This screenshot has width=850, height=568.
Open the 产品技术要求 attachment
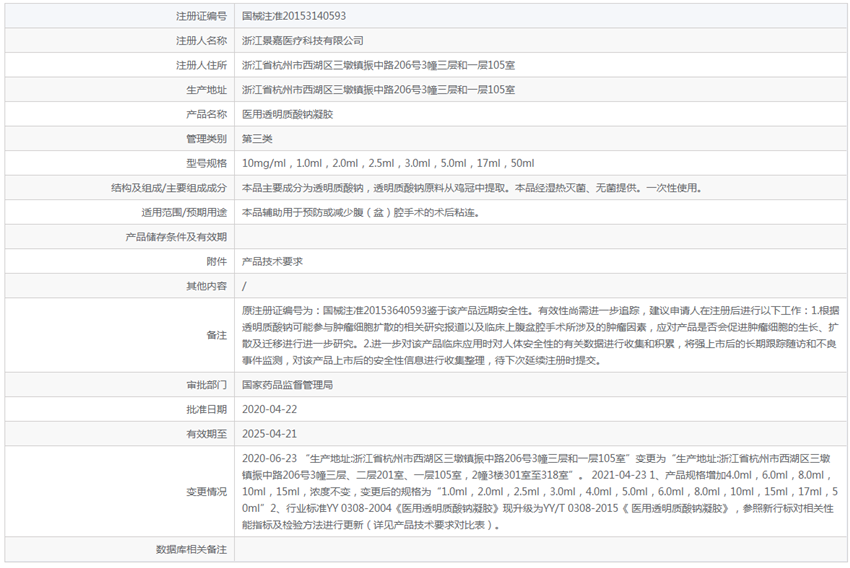click(x=272, y=261)
